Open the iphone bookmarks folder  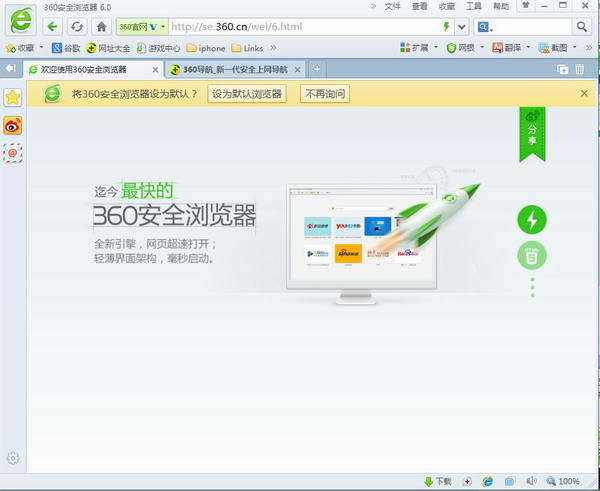[x=205, y=48]
